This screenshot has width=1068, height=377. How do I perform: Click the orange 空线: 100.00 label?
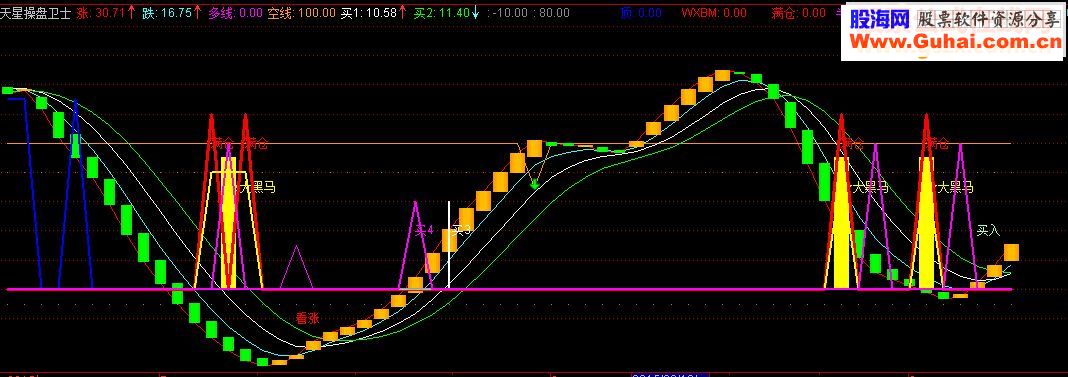tap(301, 12)
